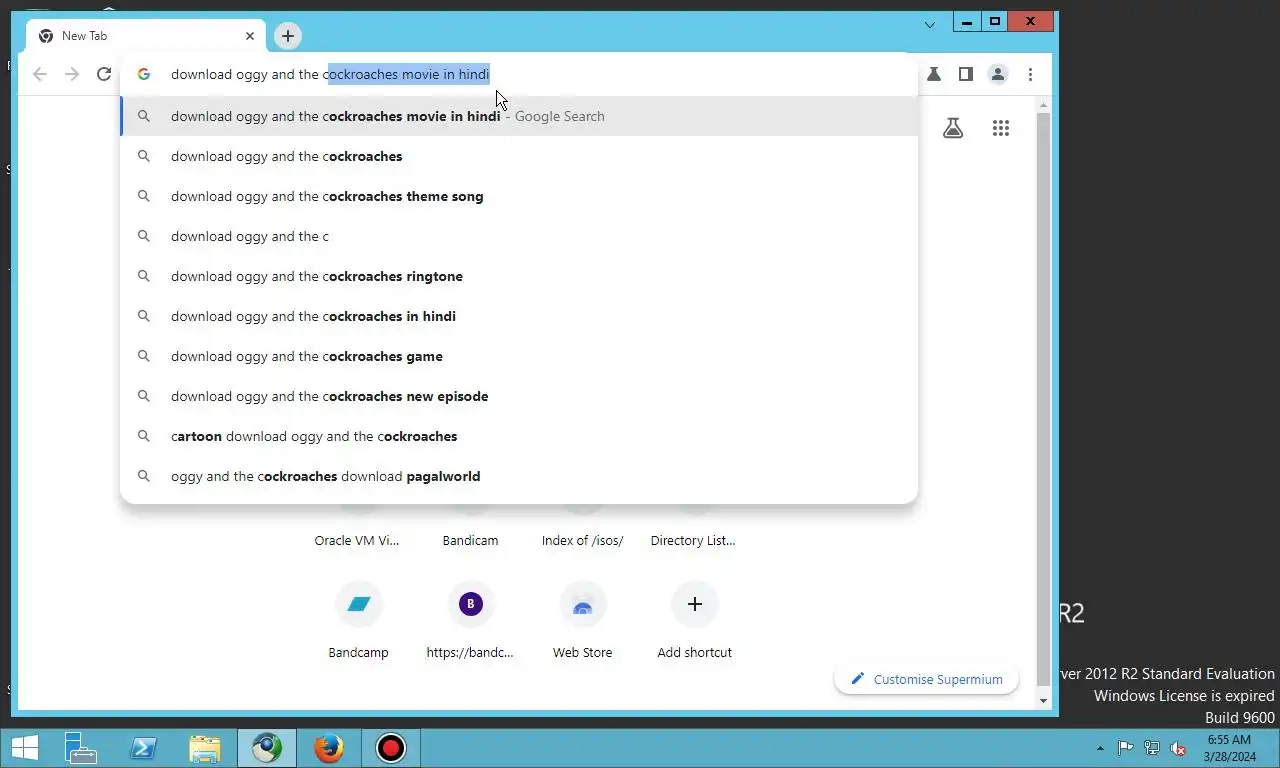The width and height of the screenshot is (1280, 768).
Task: Click the muted volume tray icon
Action: 1178,748
